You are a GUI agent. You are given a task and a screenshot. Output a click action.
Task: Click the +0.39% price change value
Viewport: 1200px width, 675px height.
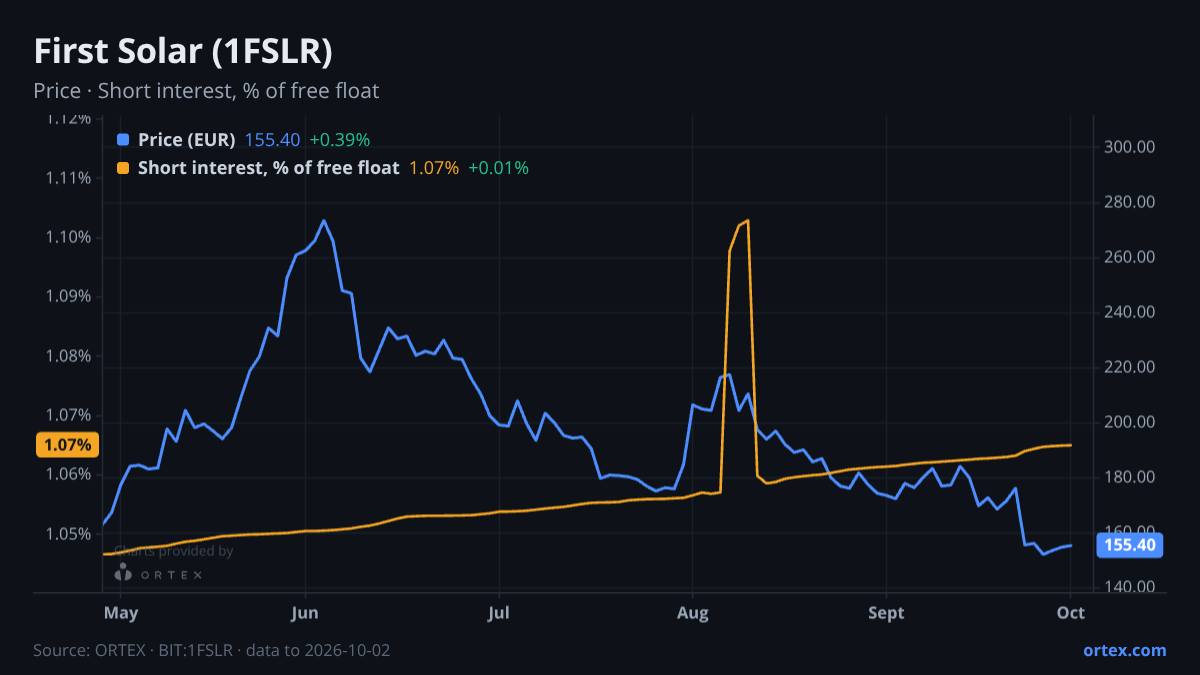(339, 140)
